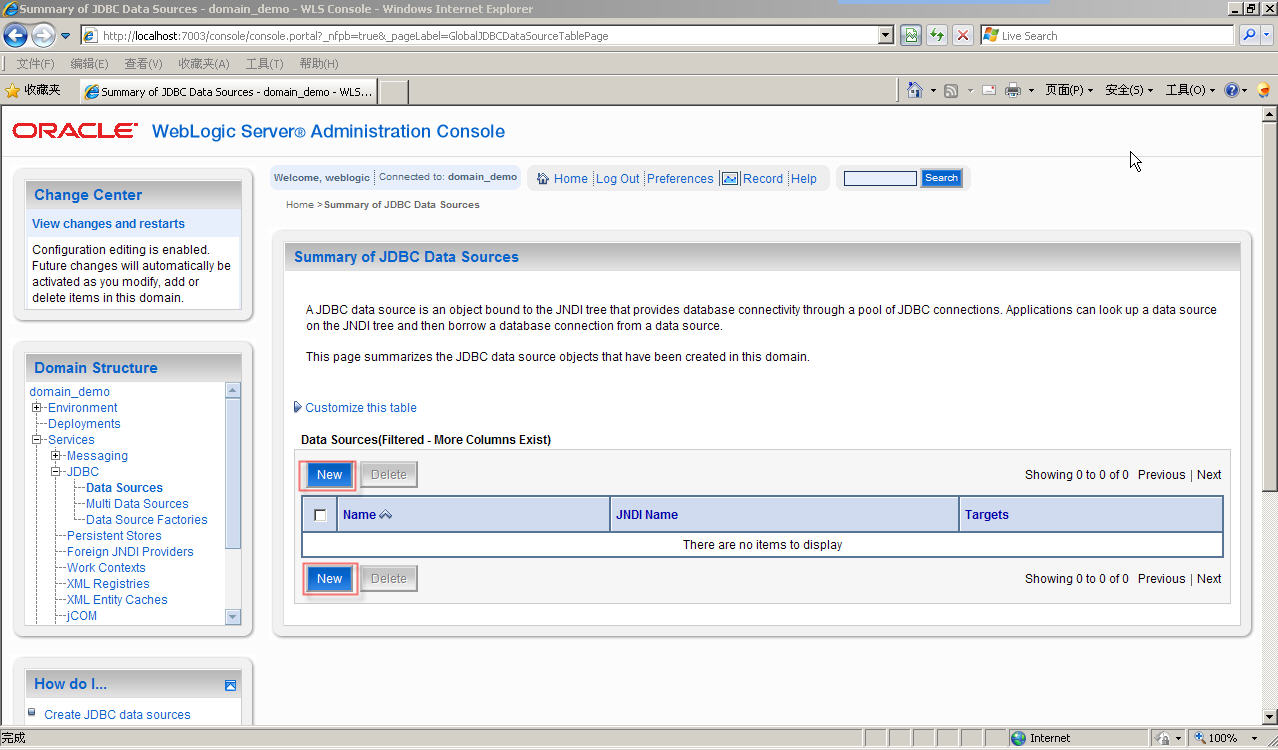Click the browser Back arrow button

coord(15,35)
